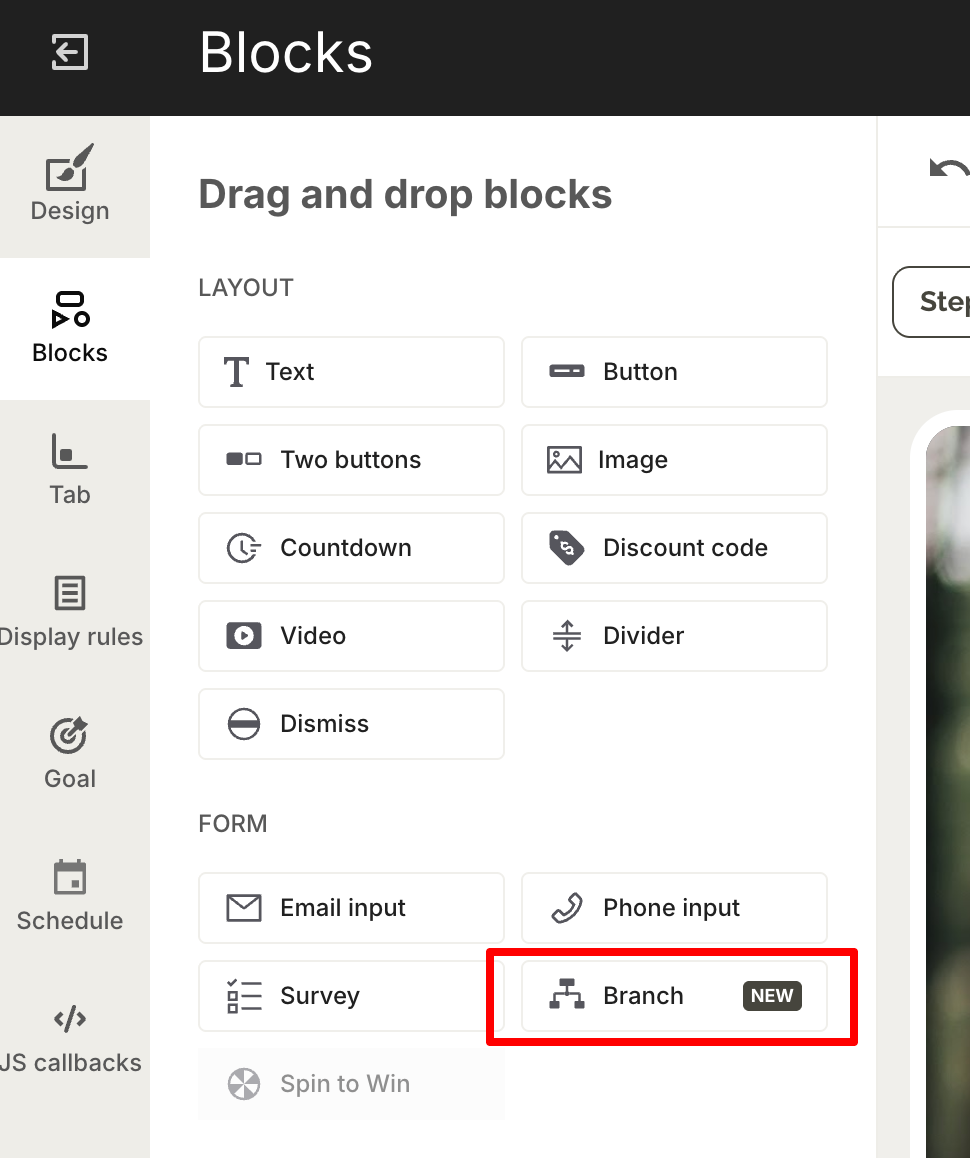Image resolution: width=970 pixels, height=1158 pixels.
Task: Pick the Survey form block
Action: 351,996
